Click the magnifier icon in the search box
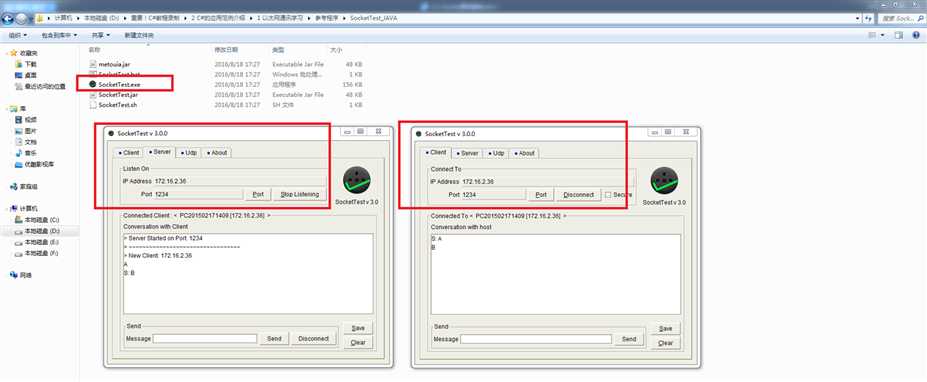Viewport: 927px width, 382px height. coord(920,19)
